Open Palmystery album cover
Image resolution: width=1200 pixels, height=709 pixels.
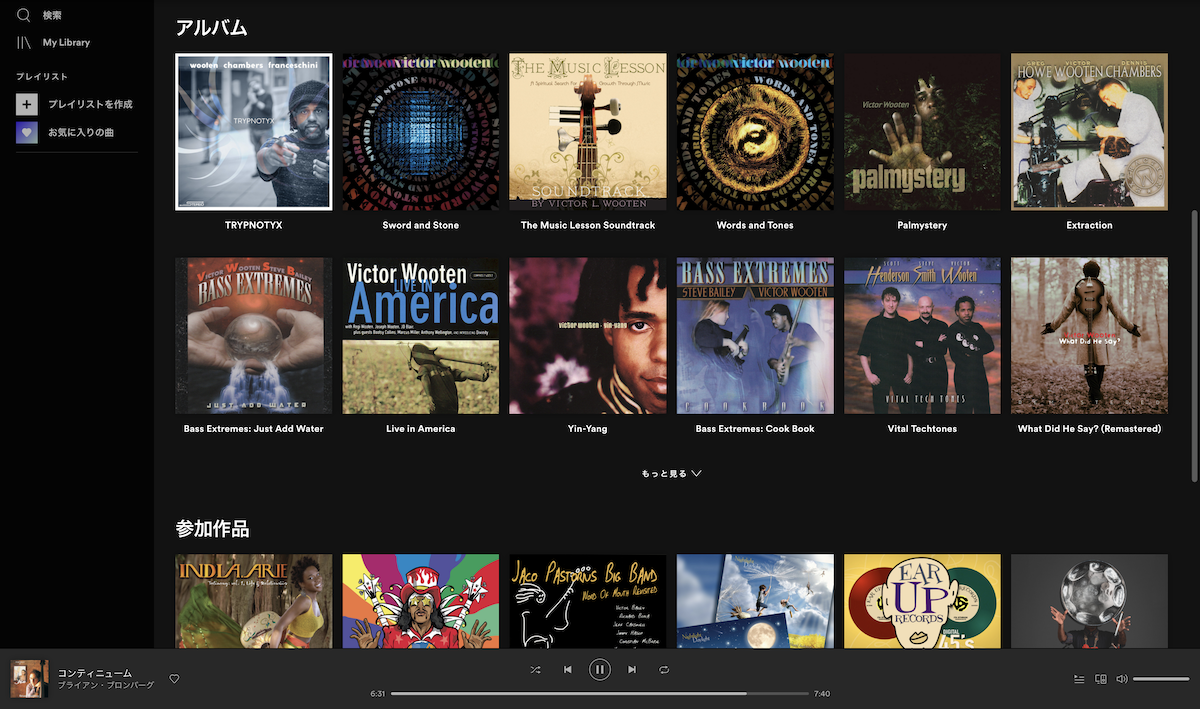922,132
